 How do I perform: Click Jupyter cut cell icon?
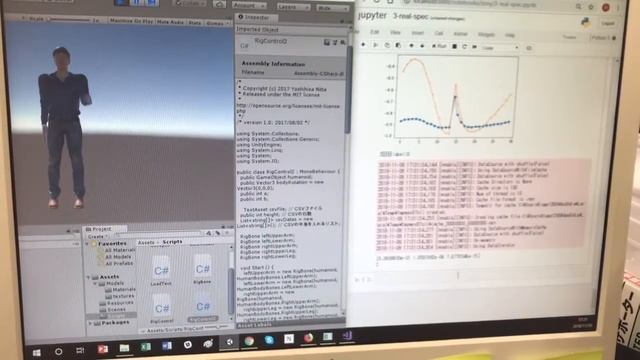[375, 45]
